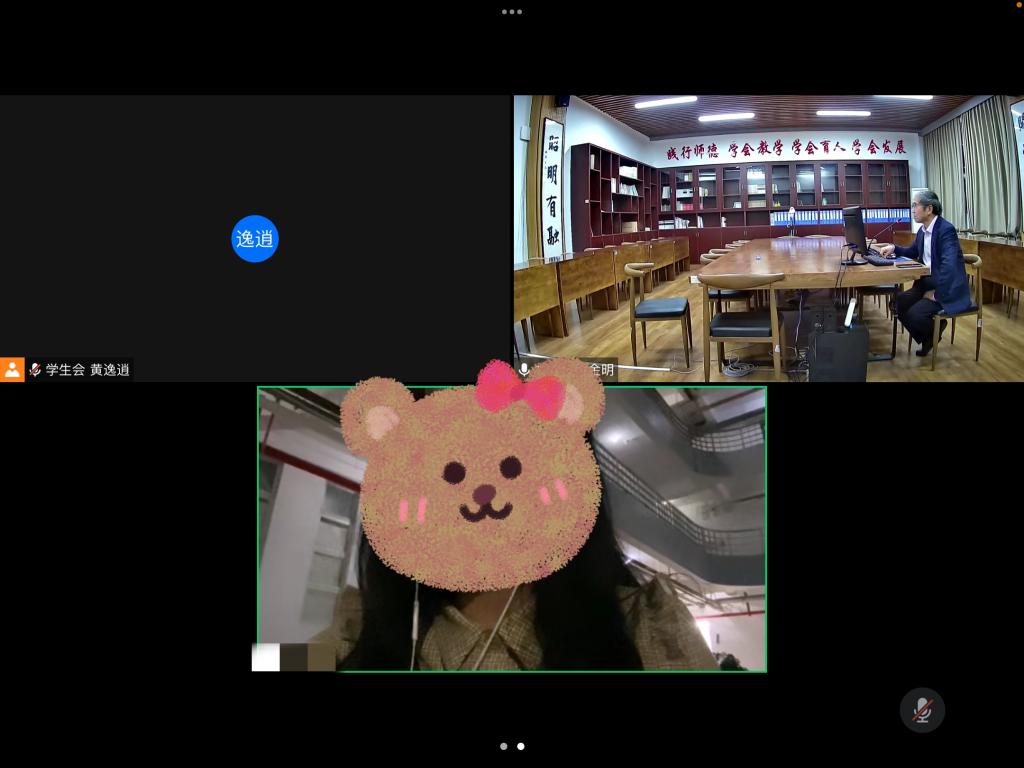1024x768 pixels.
Task: Select the 全明 participant name label
Action: [601, 370]
